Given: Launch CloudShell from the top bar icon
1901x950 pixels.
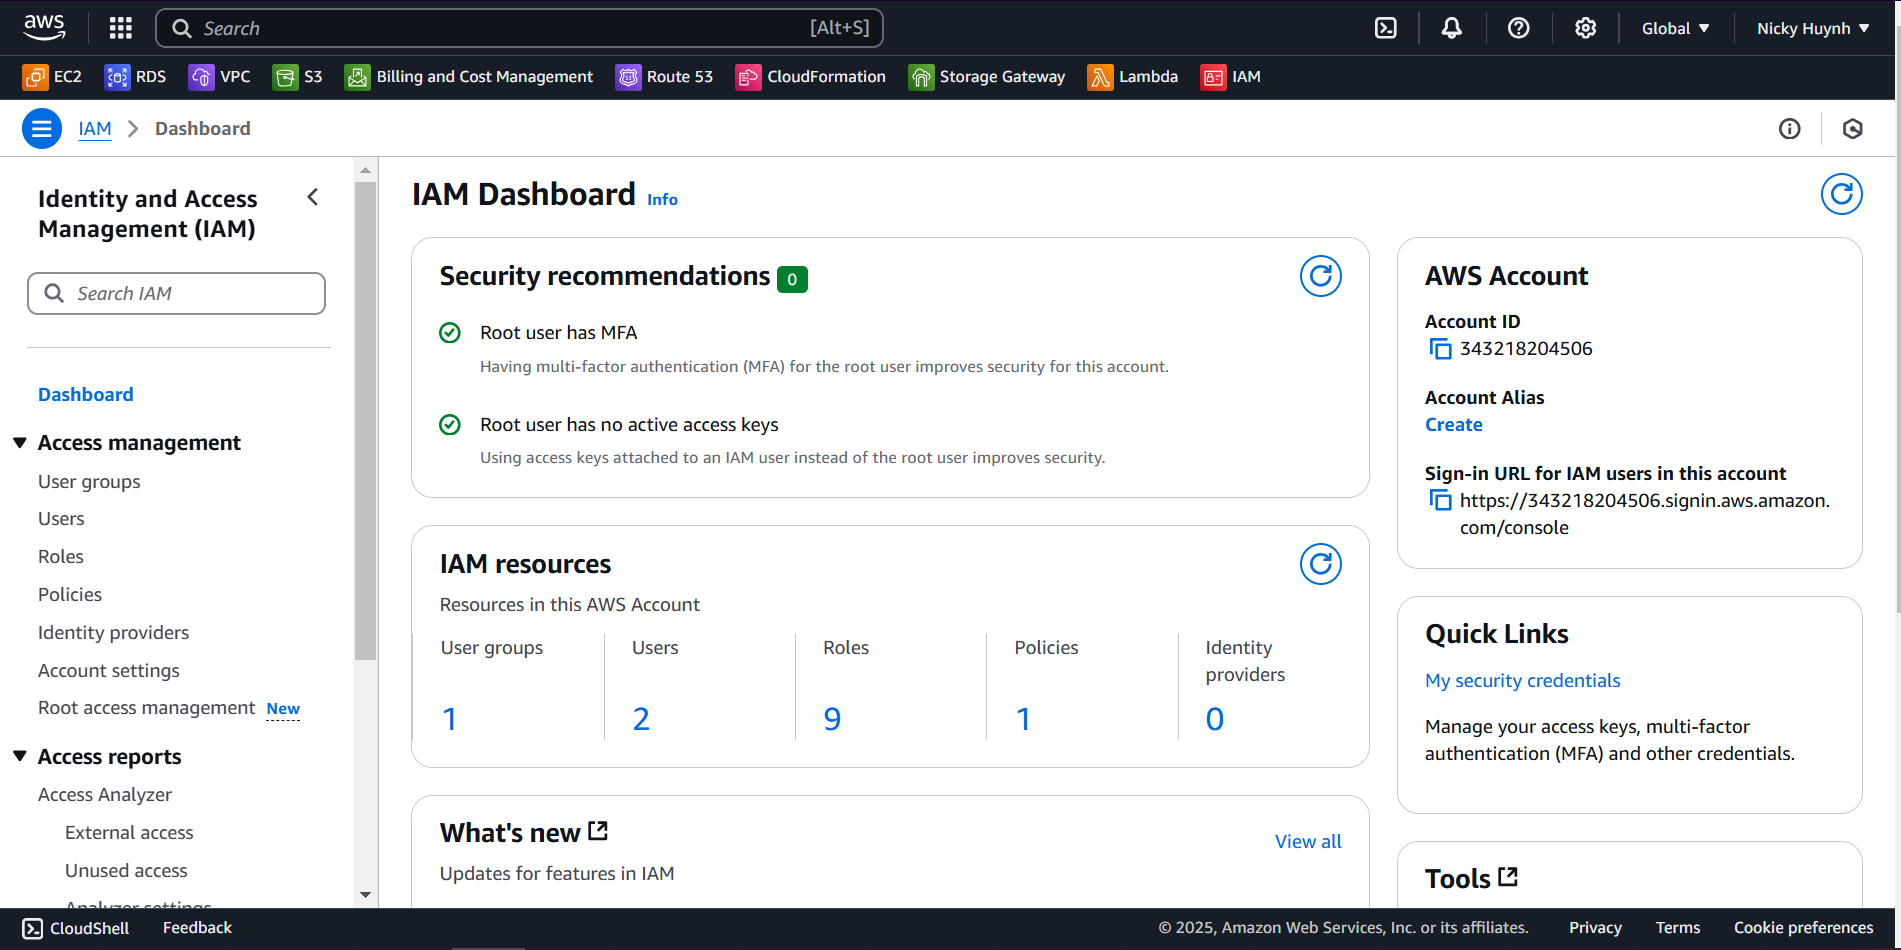Looking at the screenshot, I should (x=1386, y=28).
